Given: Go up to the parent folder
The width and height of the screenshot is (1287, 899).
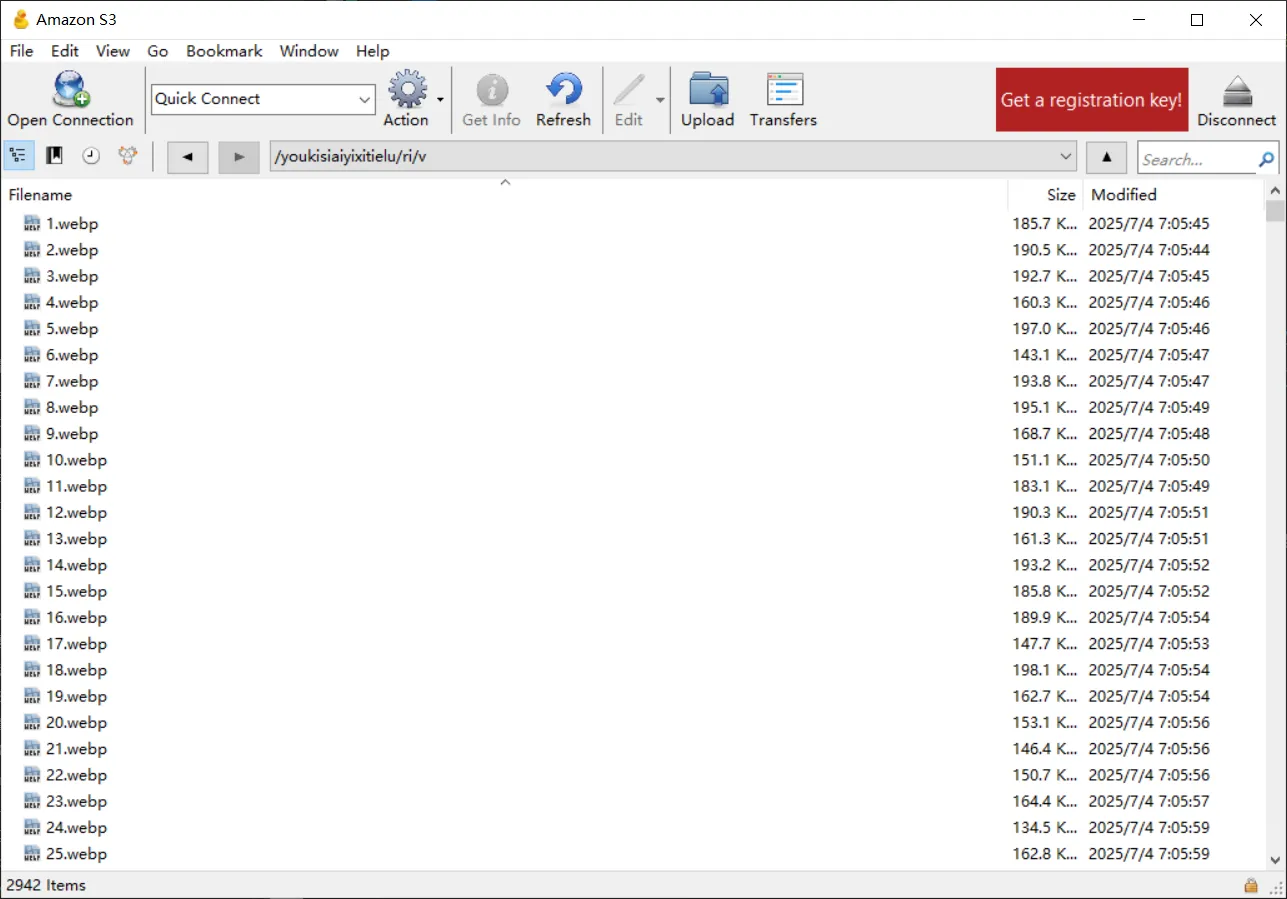Looking at the screenshot, I should [x=1105, y=157].
